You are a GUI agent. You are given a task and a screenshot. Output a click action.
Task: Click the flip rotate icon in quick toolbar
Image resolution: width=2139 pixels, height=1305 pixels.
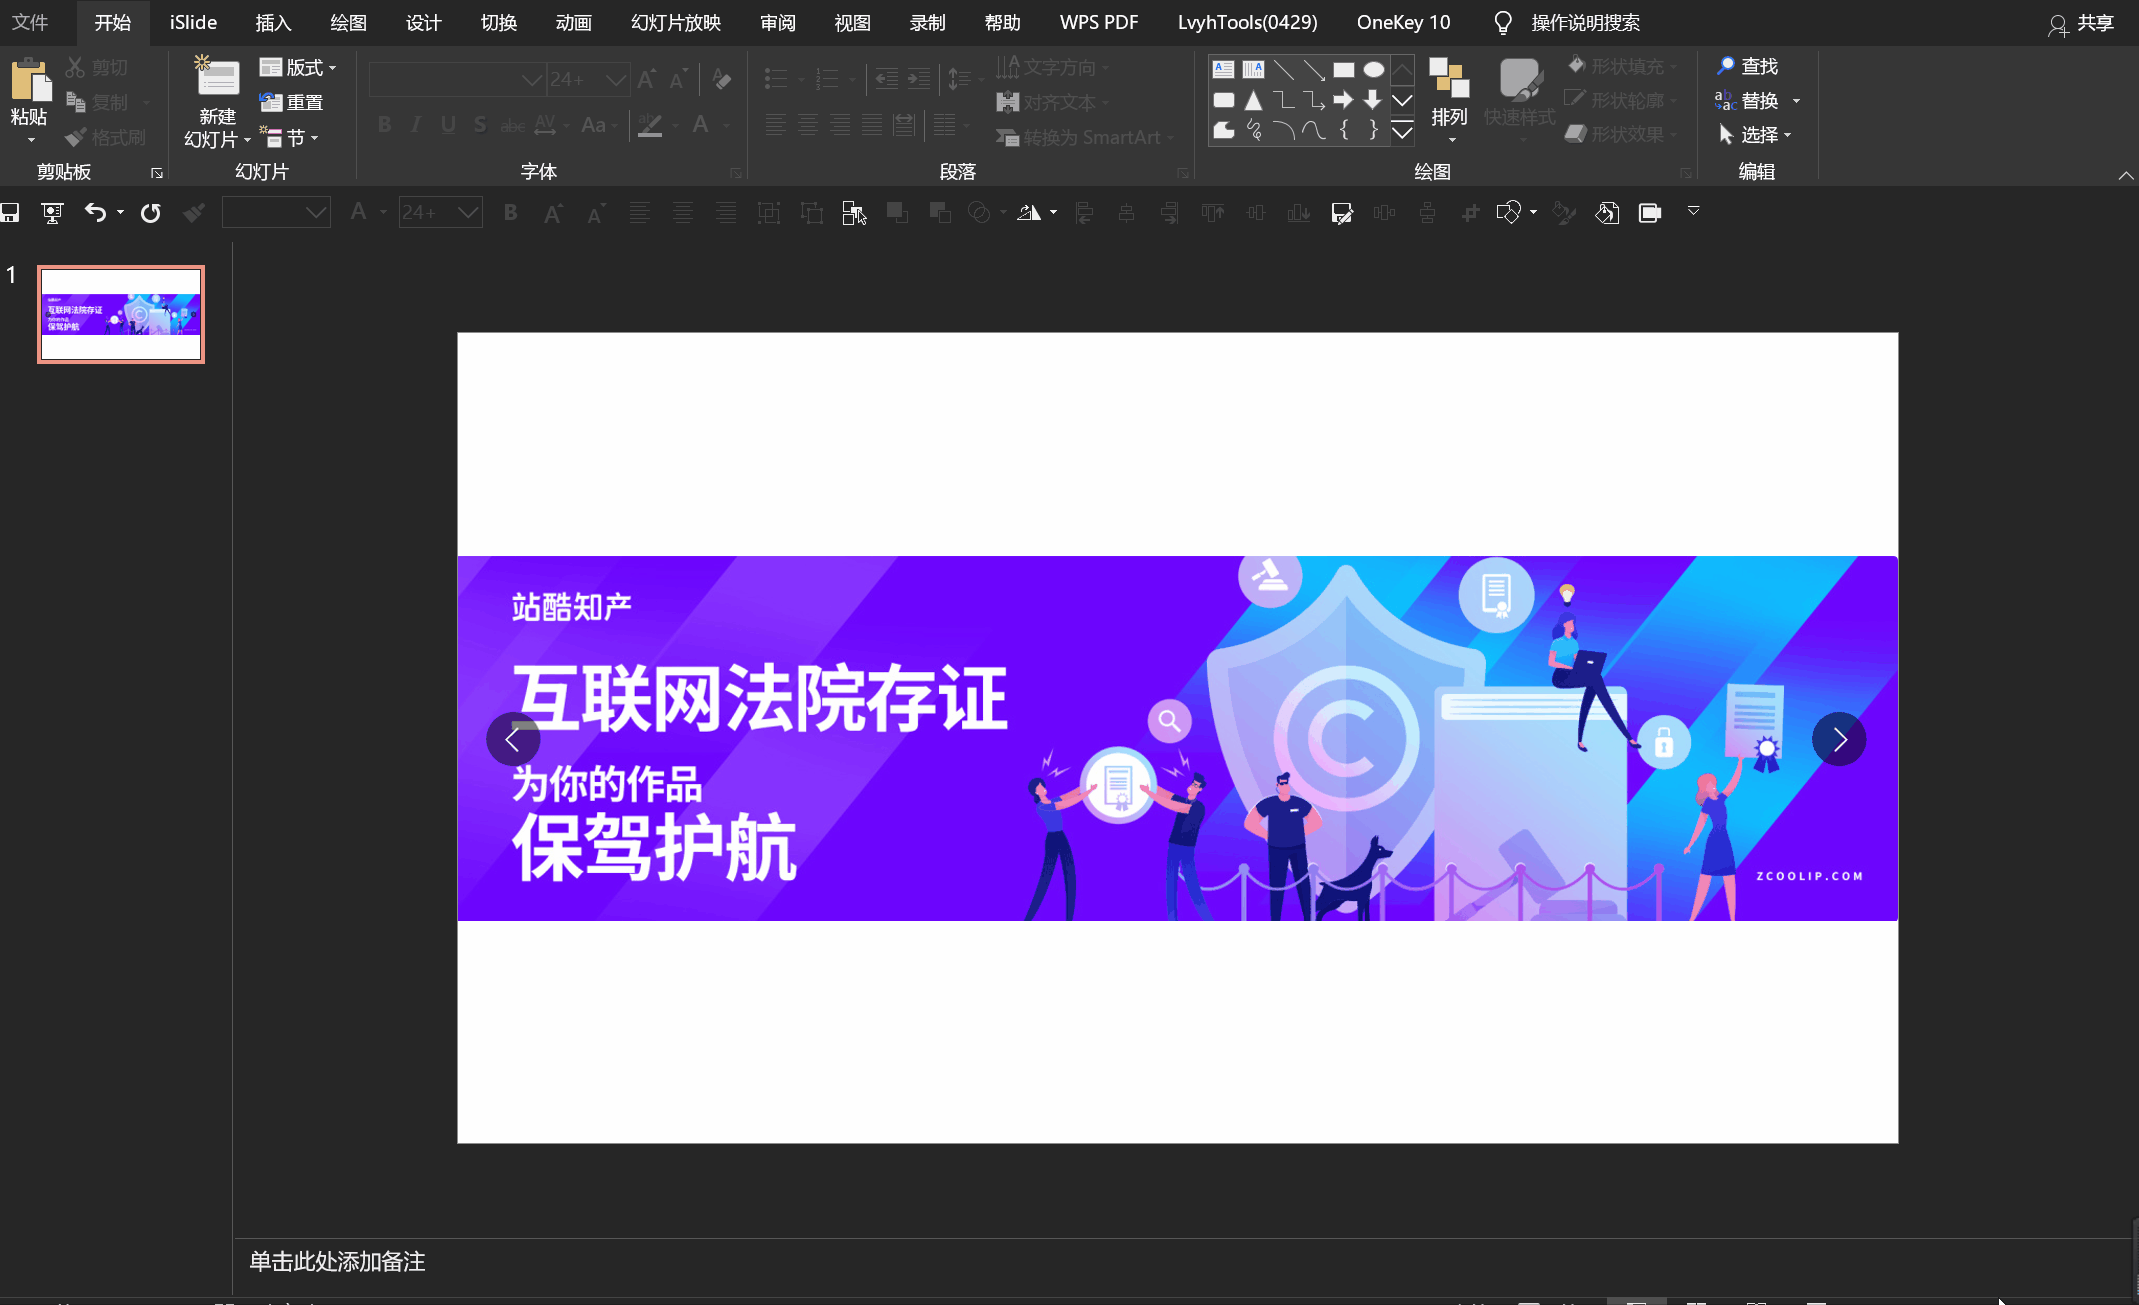[1029, 212]
